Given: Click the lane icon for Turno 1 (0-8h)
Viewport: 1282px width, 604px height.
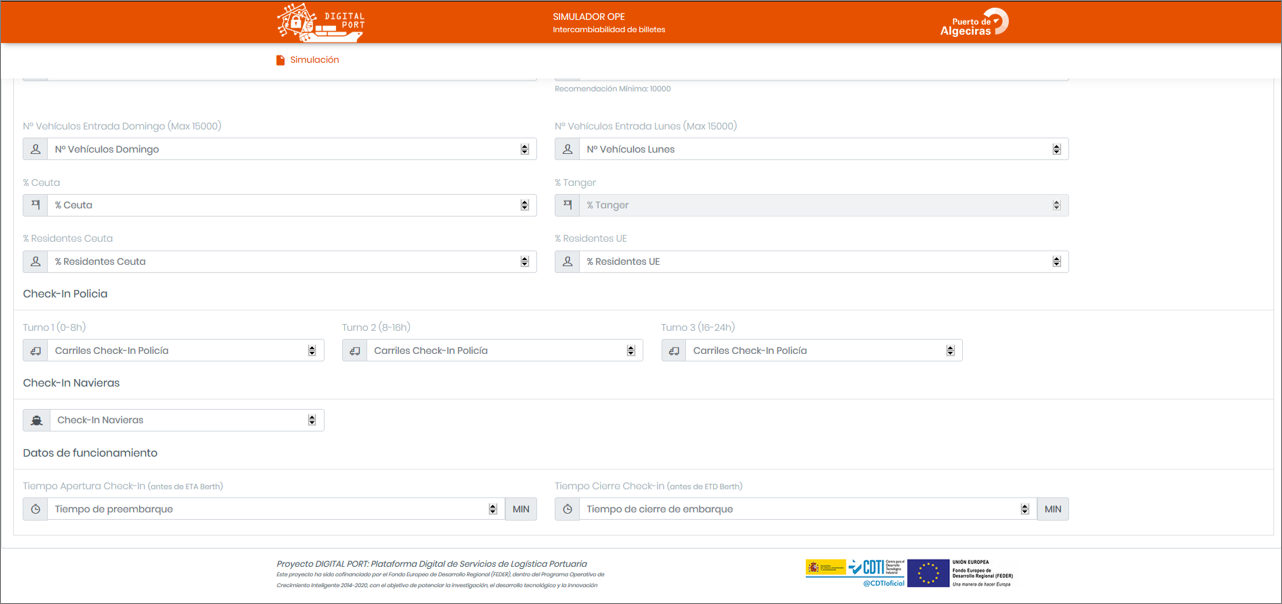Looking at the screenshot, I should (x=35, y=351).
